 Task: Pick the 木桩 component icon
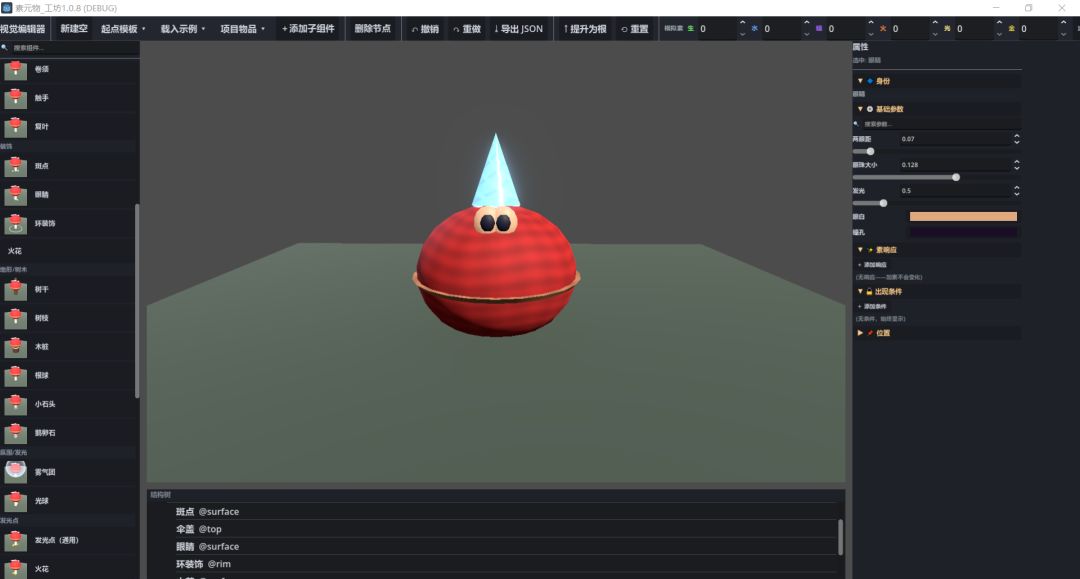15,347
